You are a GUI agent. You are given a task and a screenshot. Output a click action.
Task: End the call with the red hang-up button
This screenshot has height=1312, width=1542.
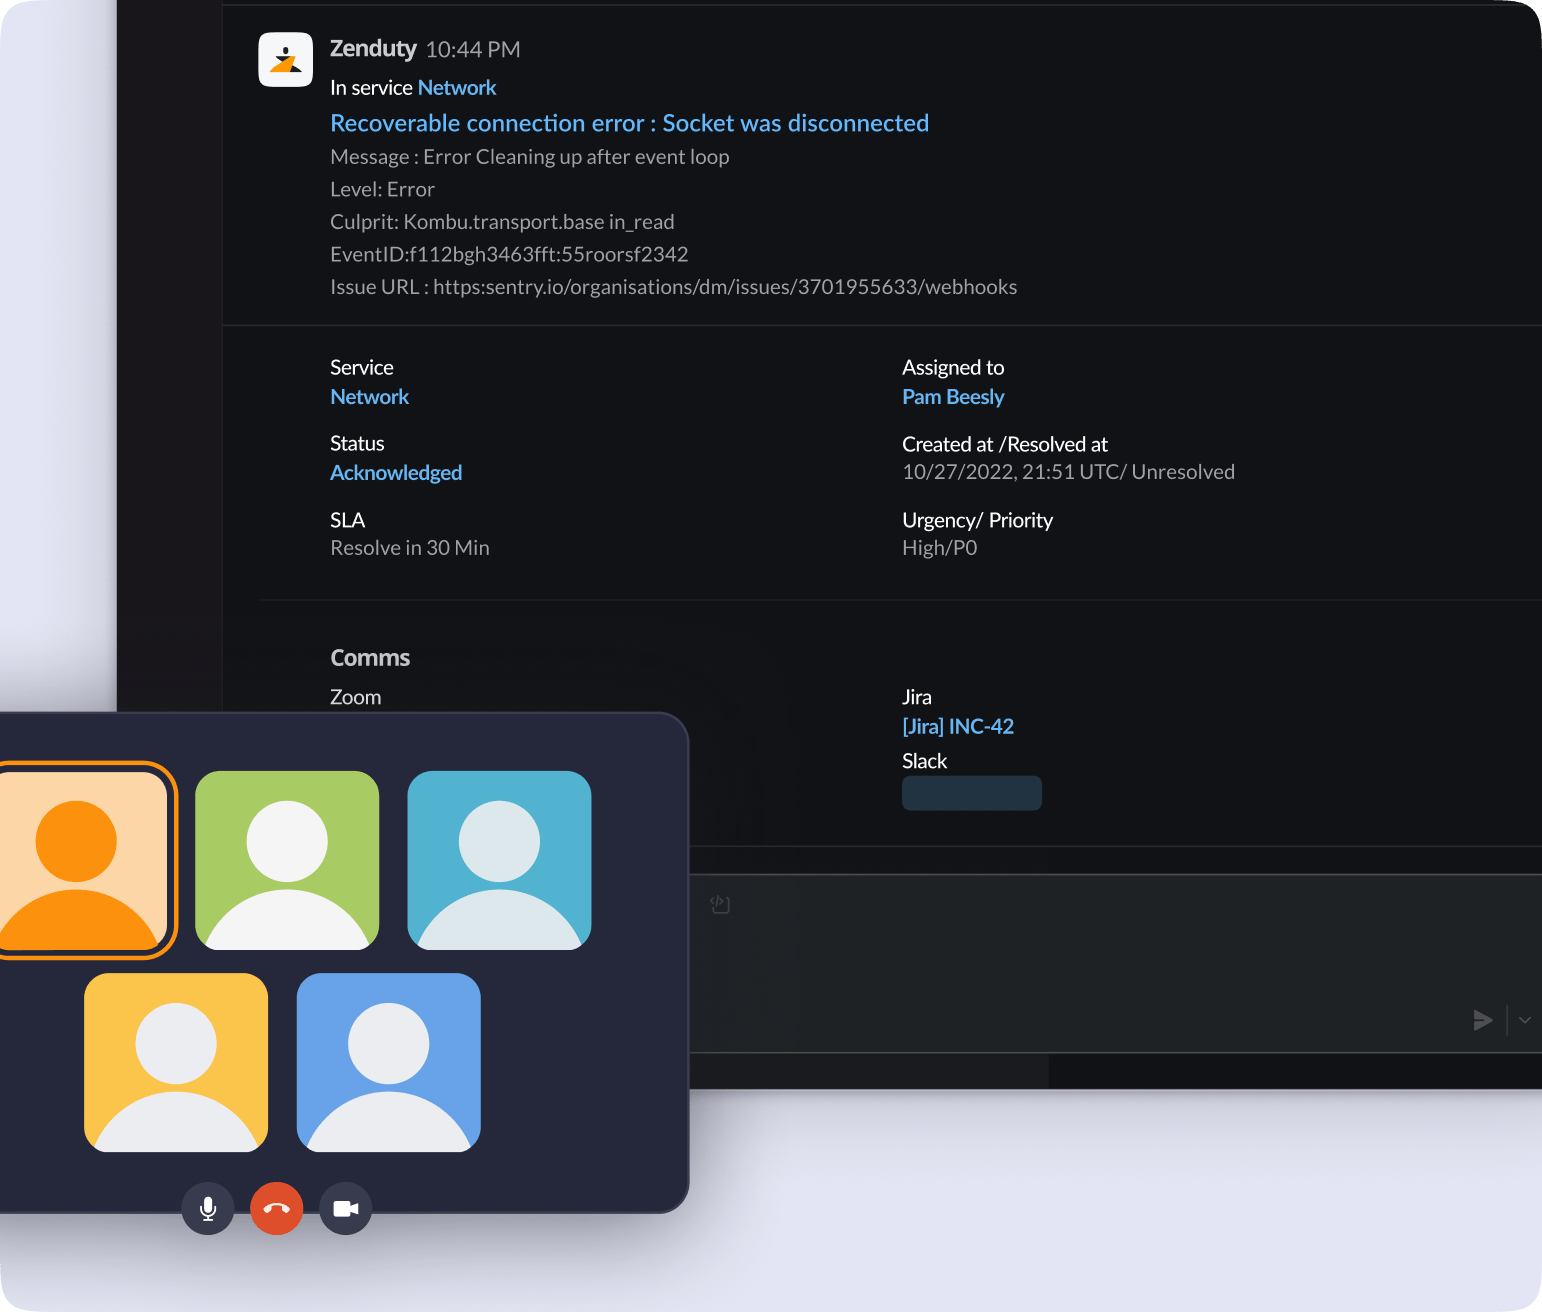[x=277, y=1208]
